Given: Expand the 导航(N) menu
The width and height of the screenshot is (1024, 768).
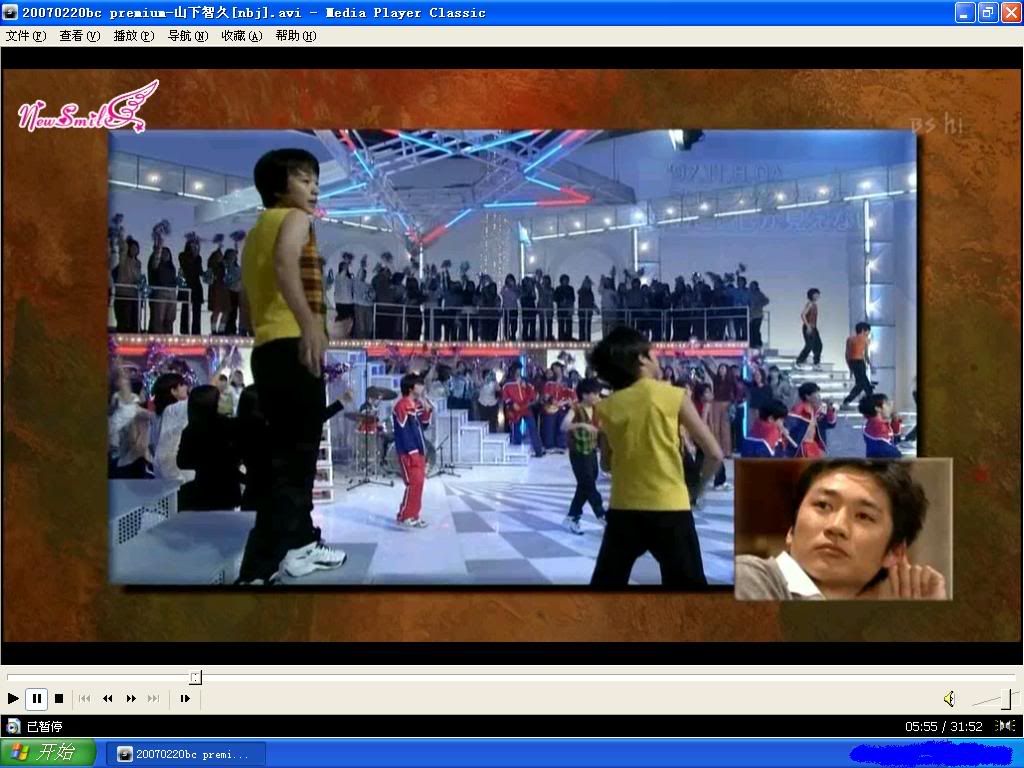Looking at the screenshot, I should (x=188, y=36).
